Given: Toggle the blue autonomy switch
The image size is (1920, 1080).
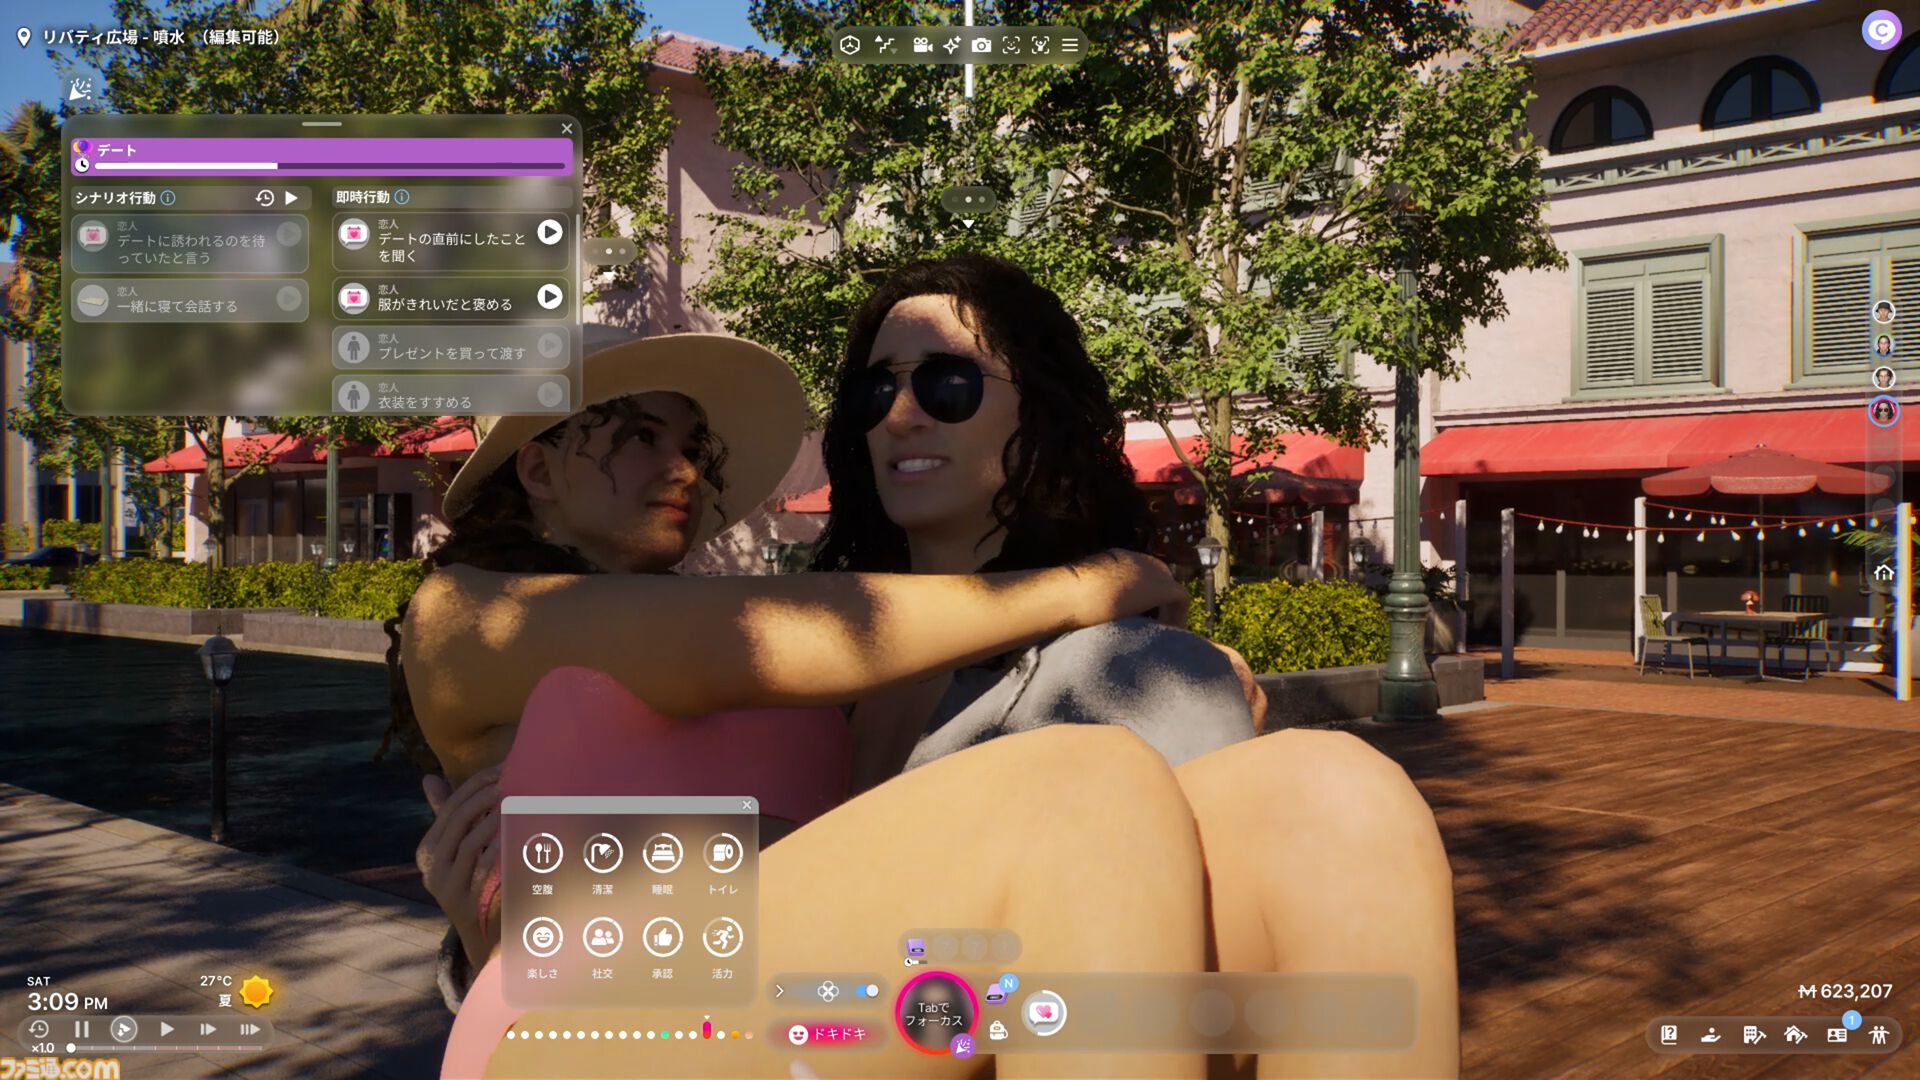Looking at the screenshot, I should point(866,991).
